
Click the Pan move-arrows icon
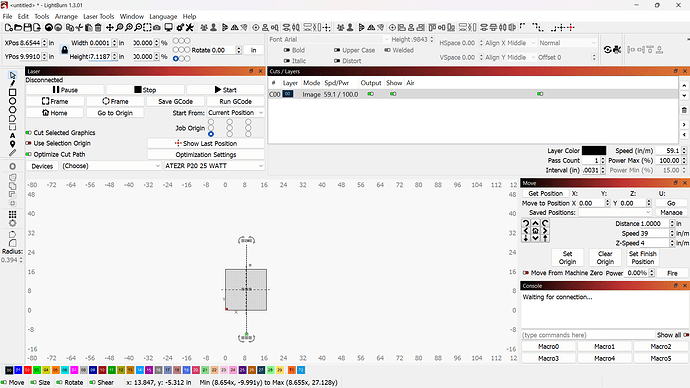click(110, 27)
